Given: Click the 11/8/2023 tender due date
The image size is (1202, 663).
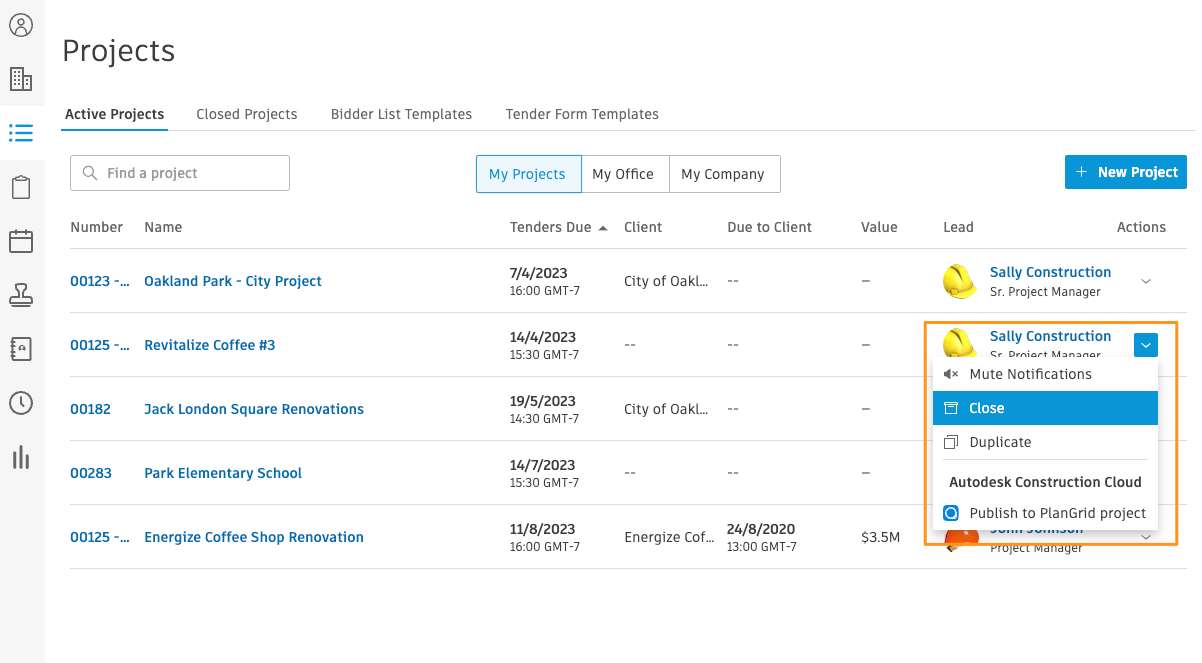Looking at the screenshot, I should (543, 529).
